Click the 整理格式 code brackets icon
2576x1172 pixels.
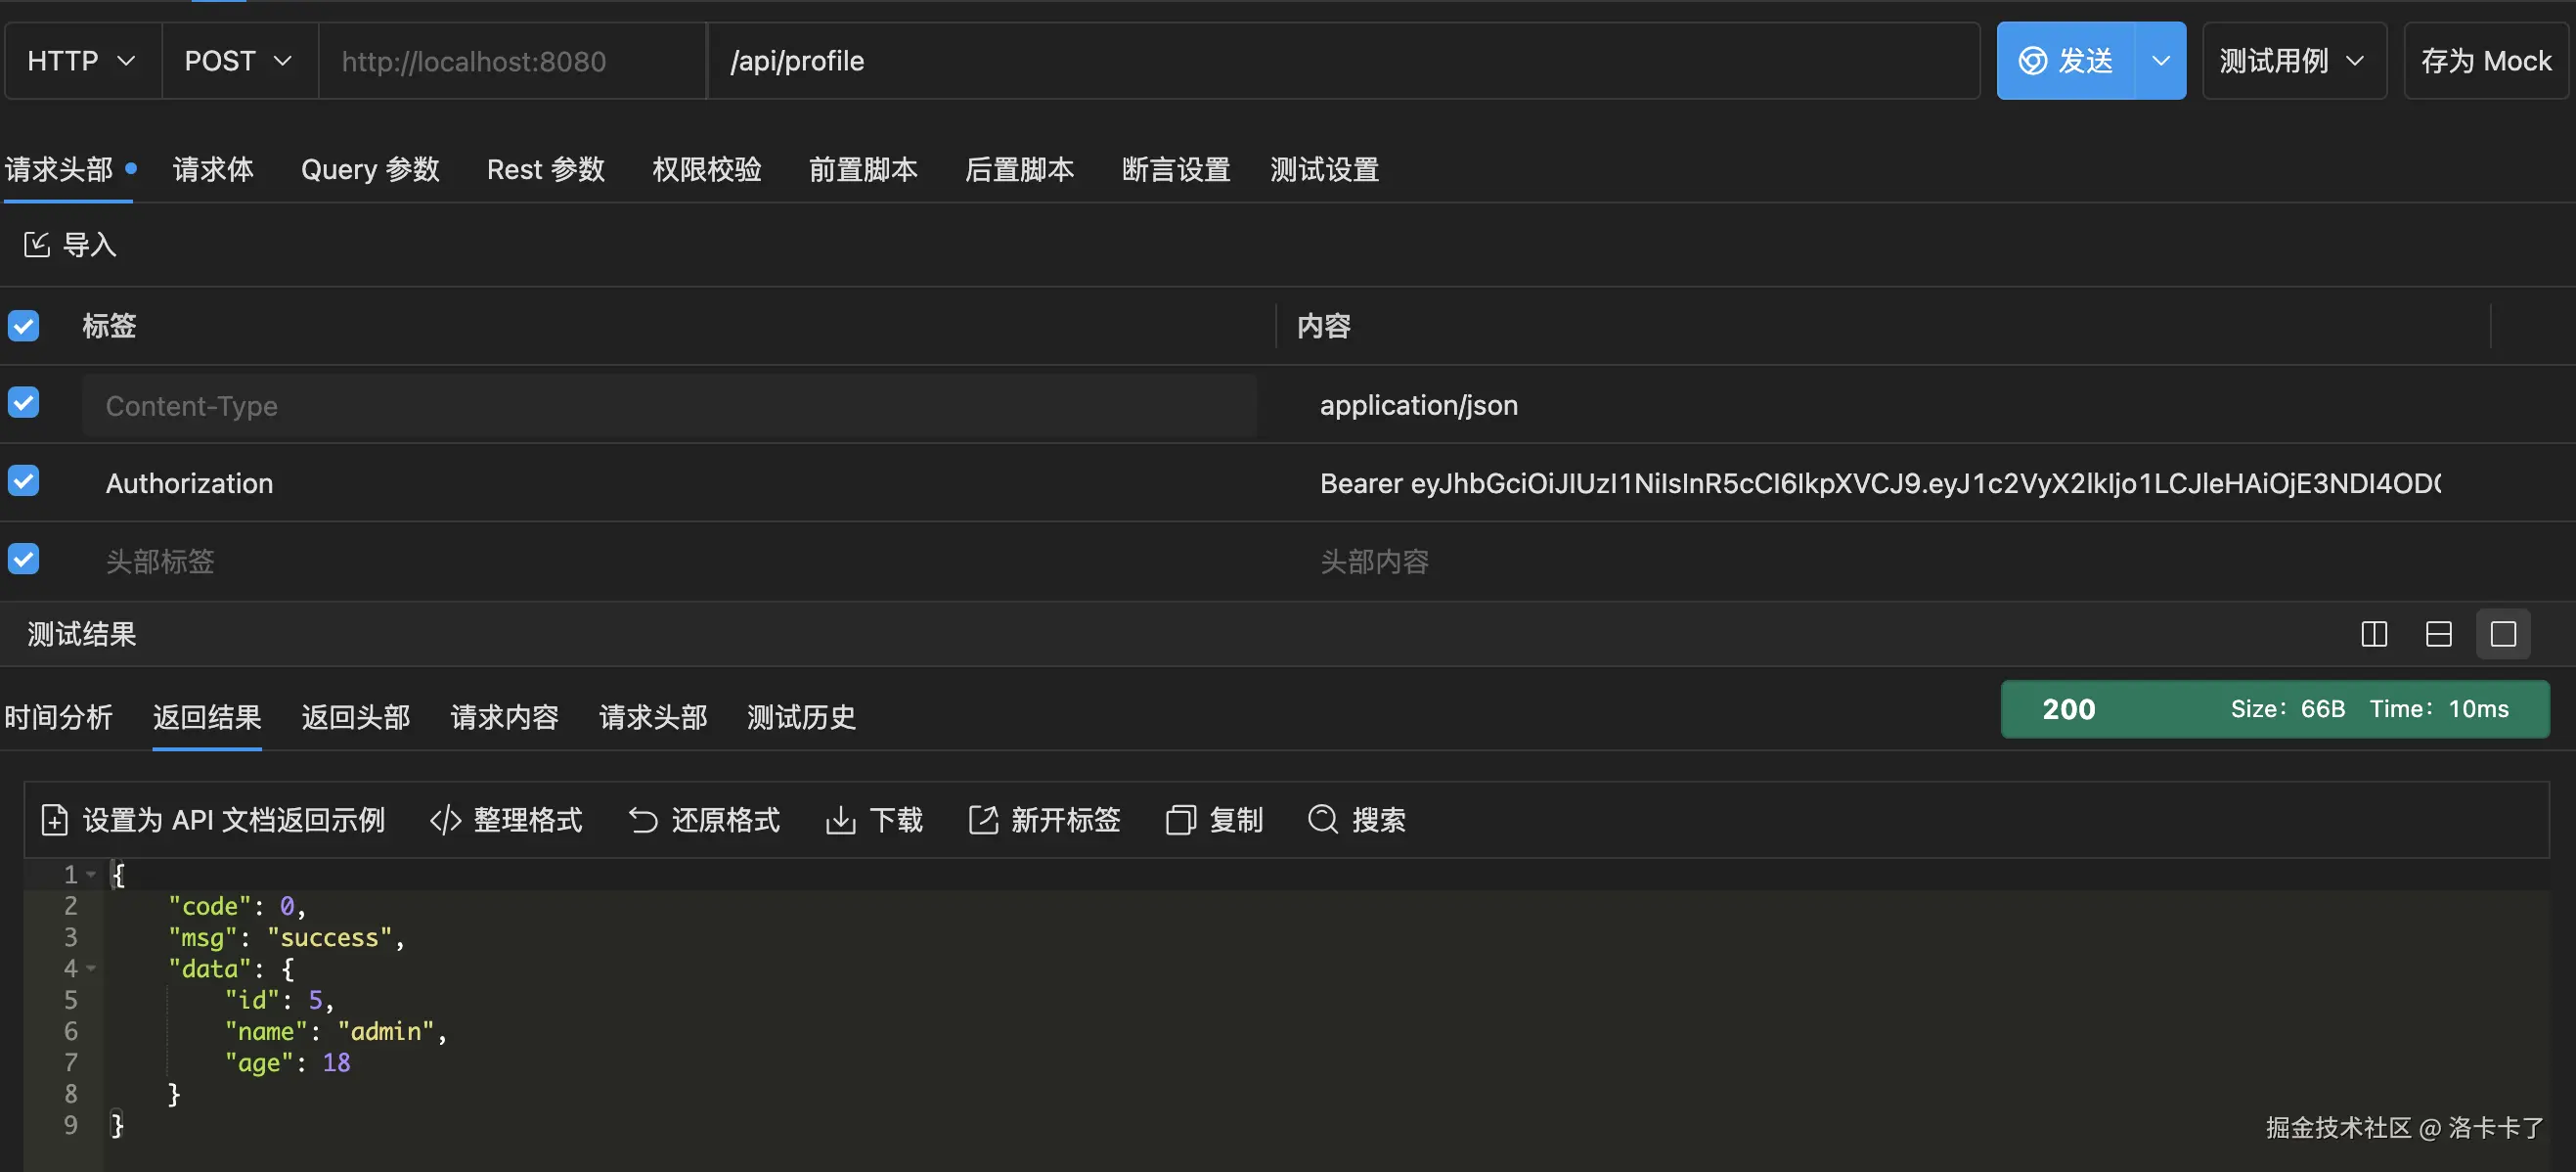(445, 820)
